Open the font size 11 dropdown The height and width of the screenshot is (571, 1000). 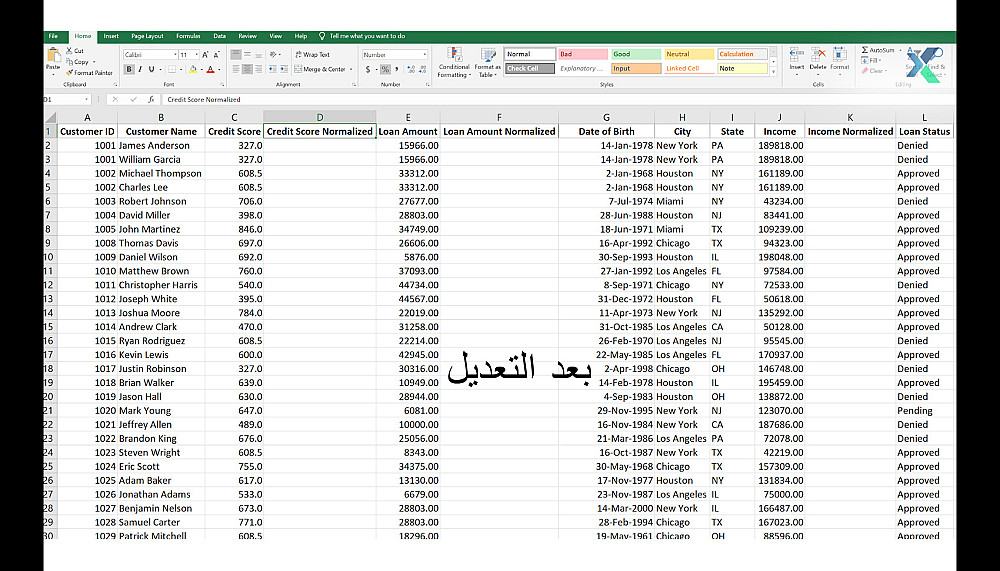[x=196, y=55]
